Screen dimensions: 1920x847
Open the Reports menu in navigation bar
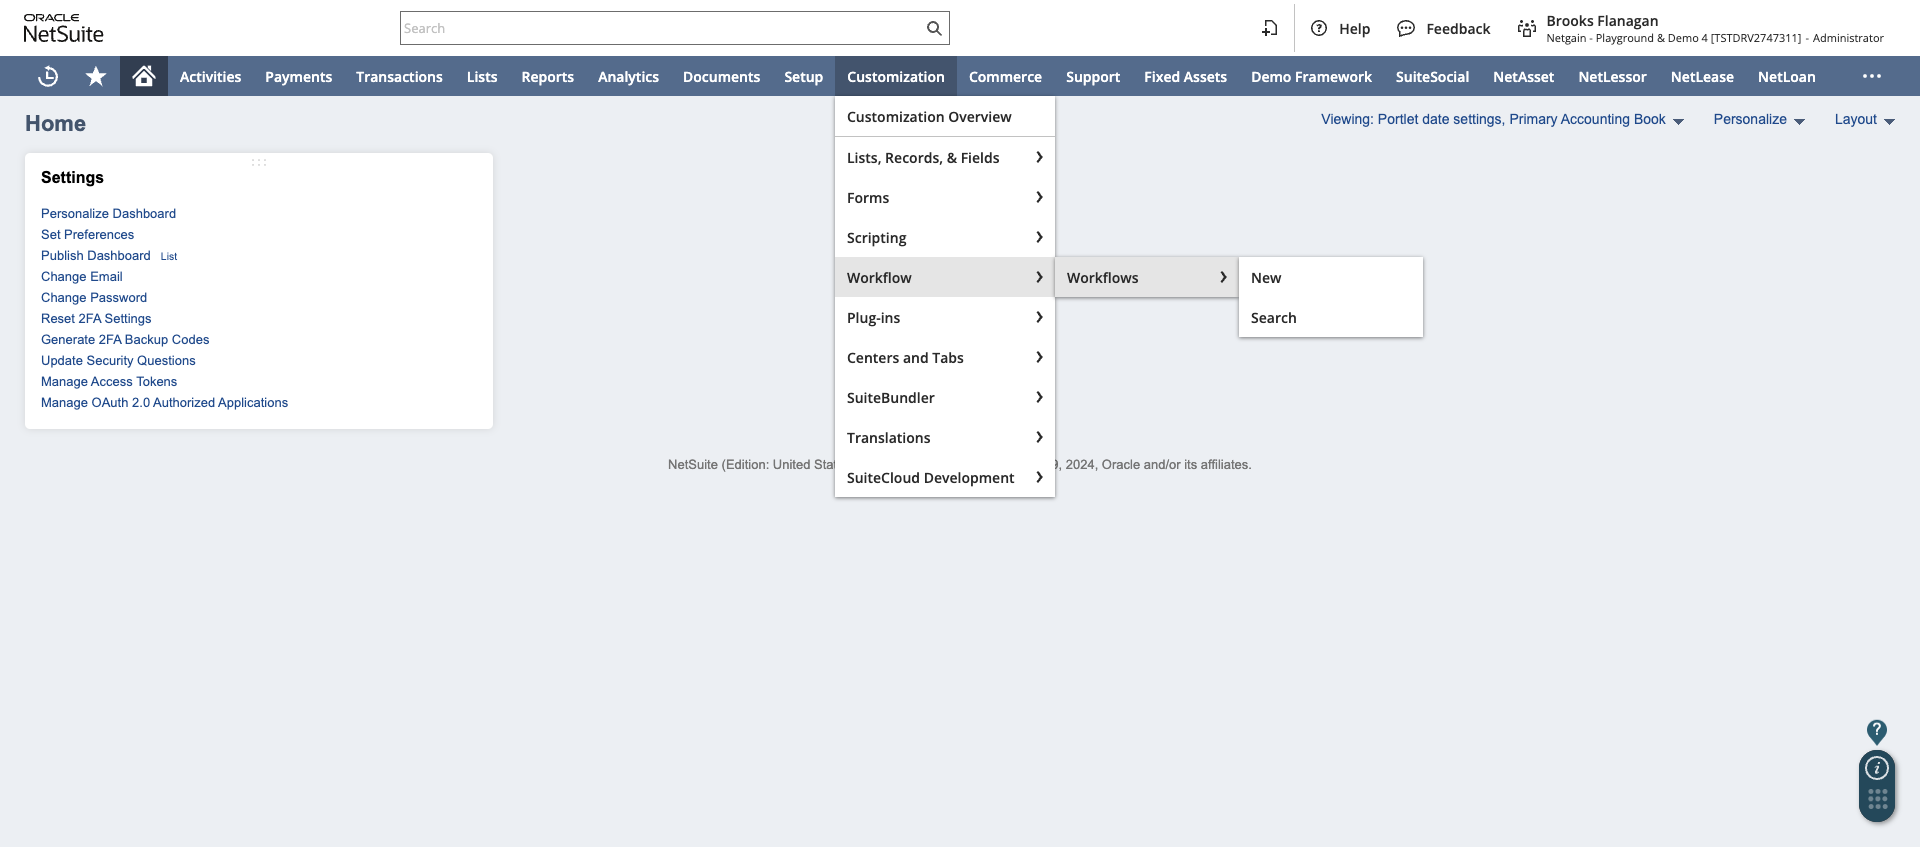pyautogui.click(x=547, y=77)
